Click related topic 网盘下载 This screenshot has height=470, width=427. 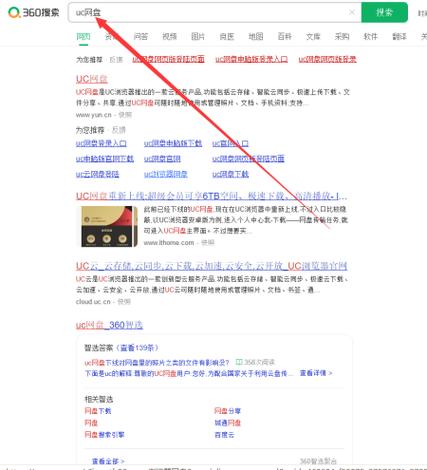98,411
